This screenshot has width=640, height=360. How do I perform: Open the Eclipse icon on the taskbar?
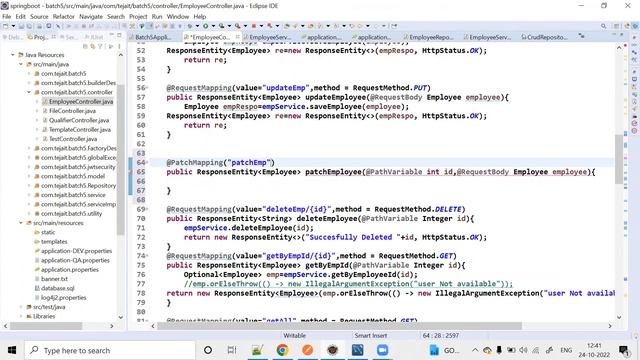[332, 350]
